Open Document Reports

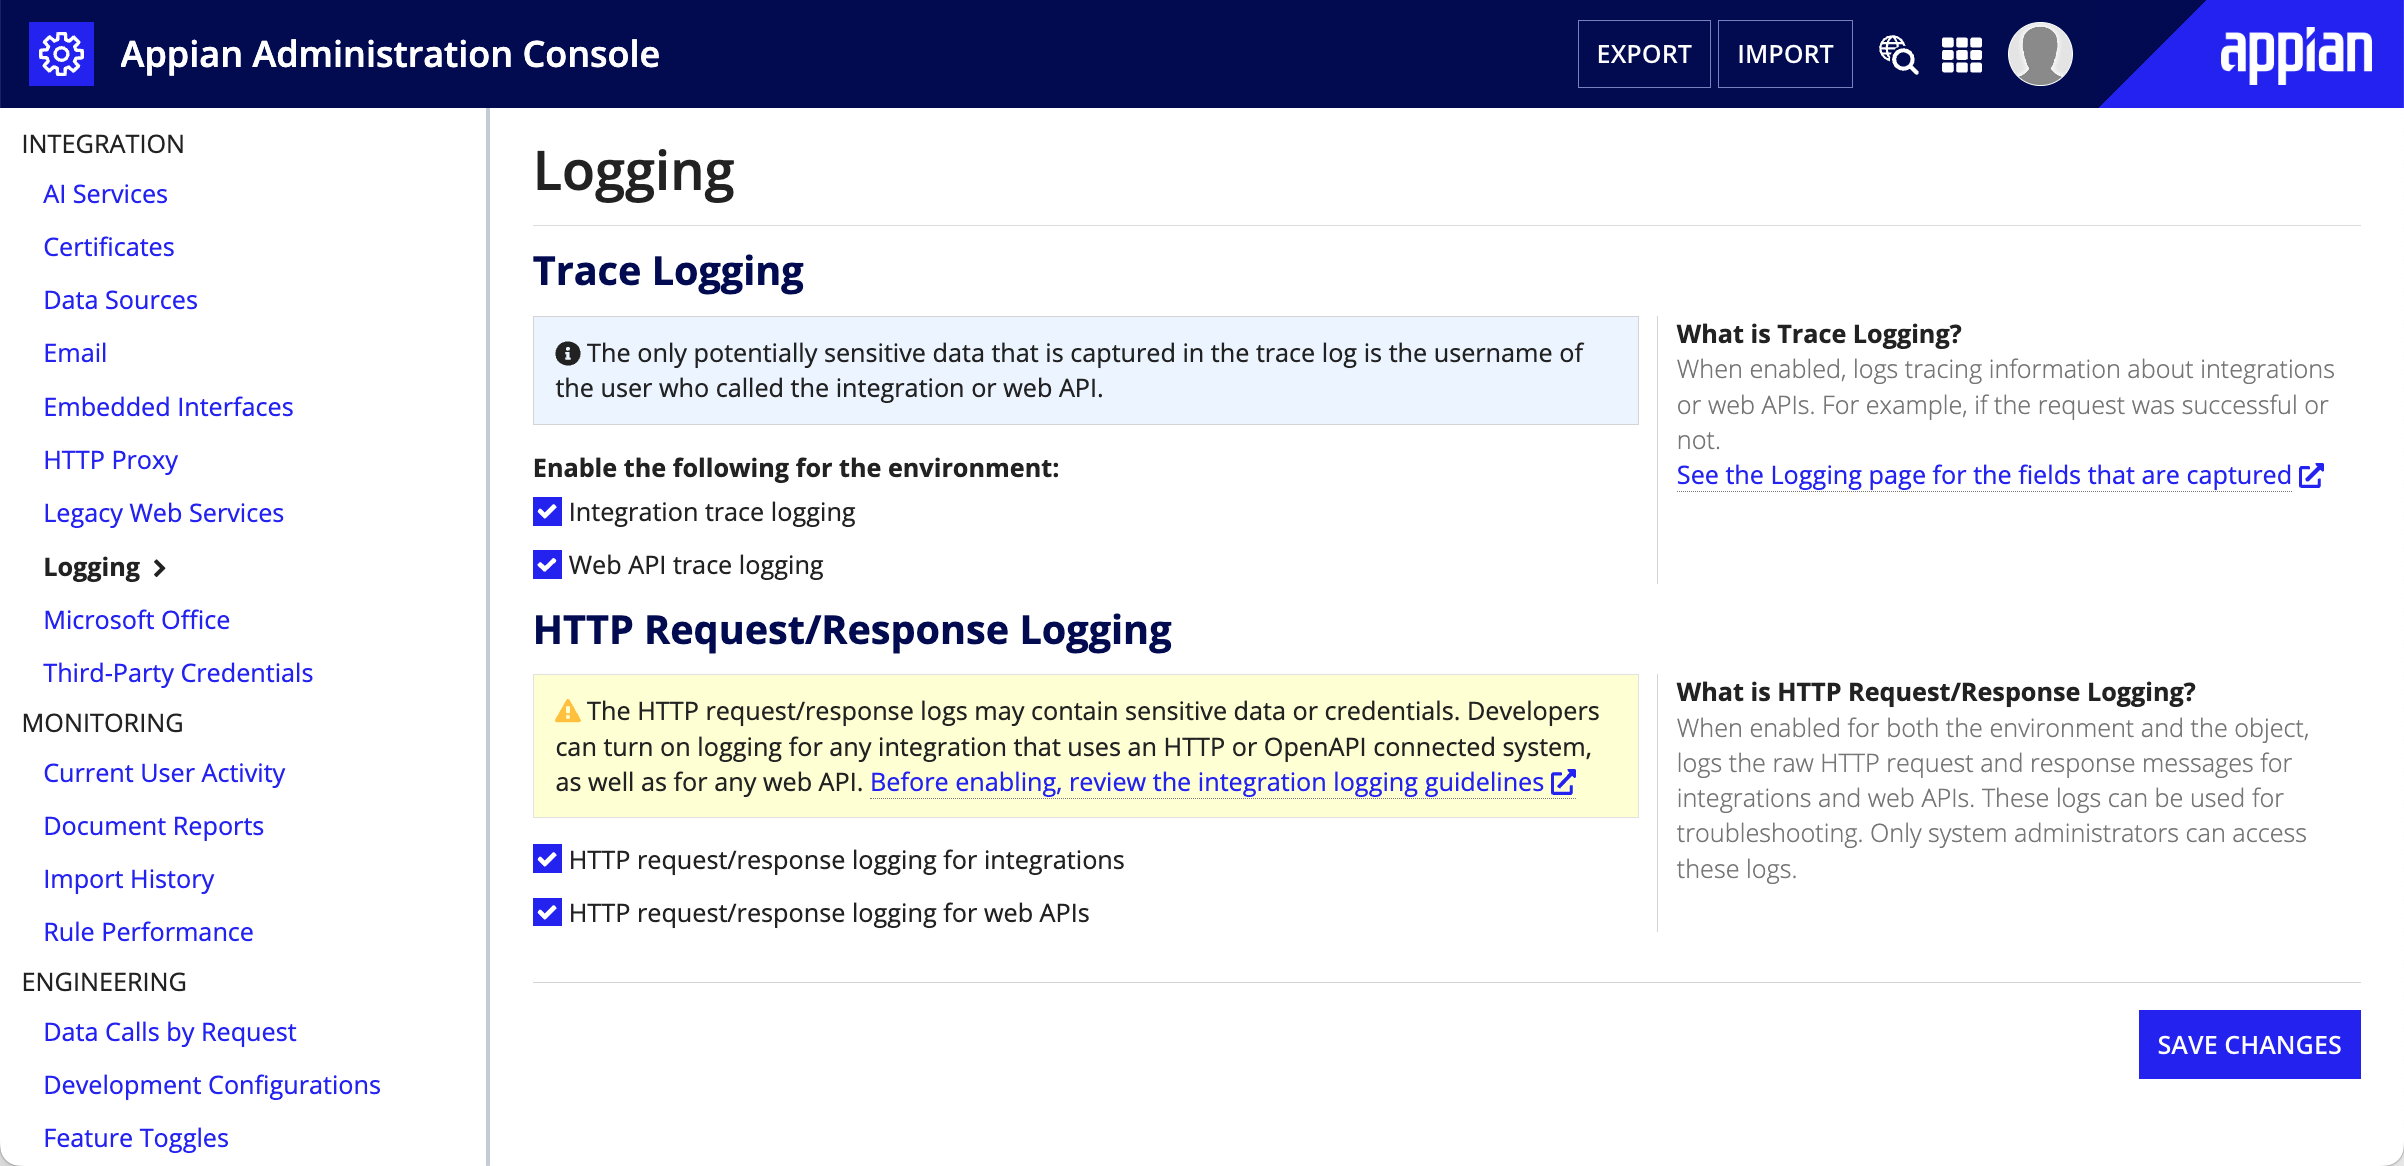[x=154, y=826]
